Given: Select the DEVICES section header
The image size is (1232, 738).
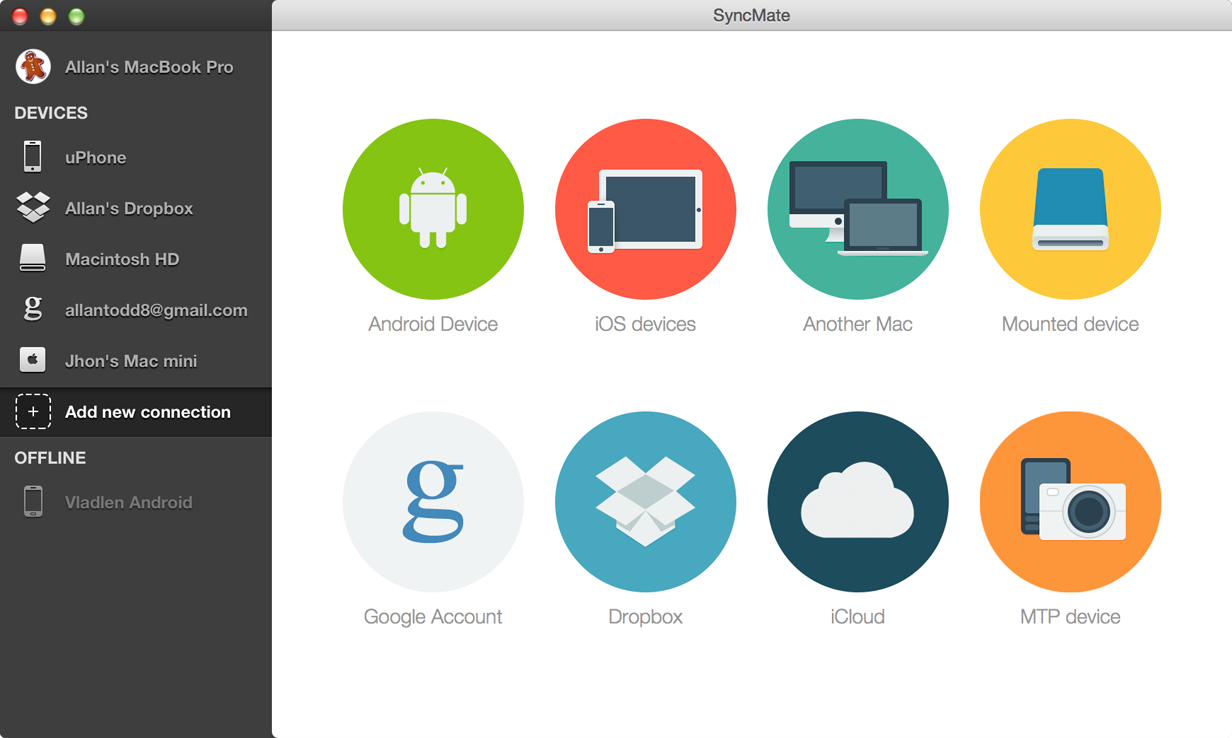Looking at the screenshot, I should pos(50,113).
